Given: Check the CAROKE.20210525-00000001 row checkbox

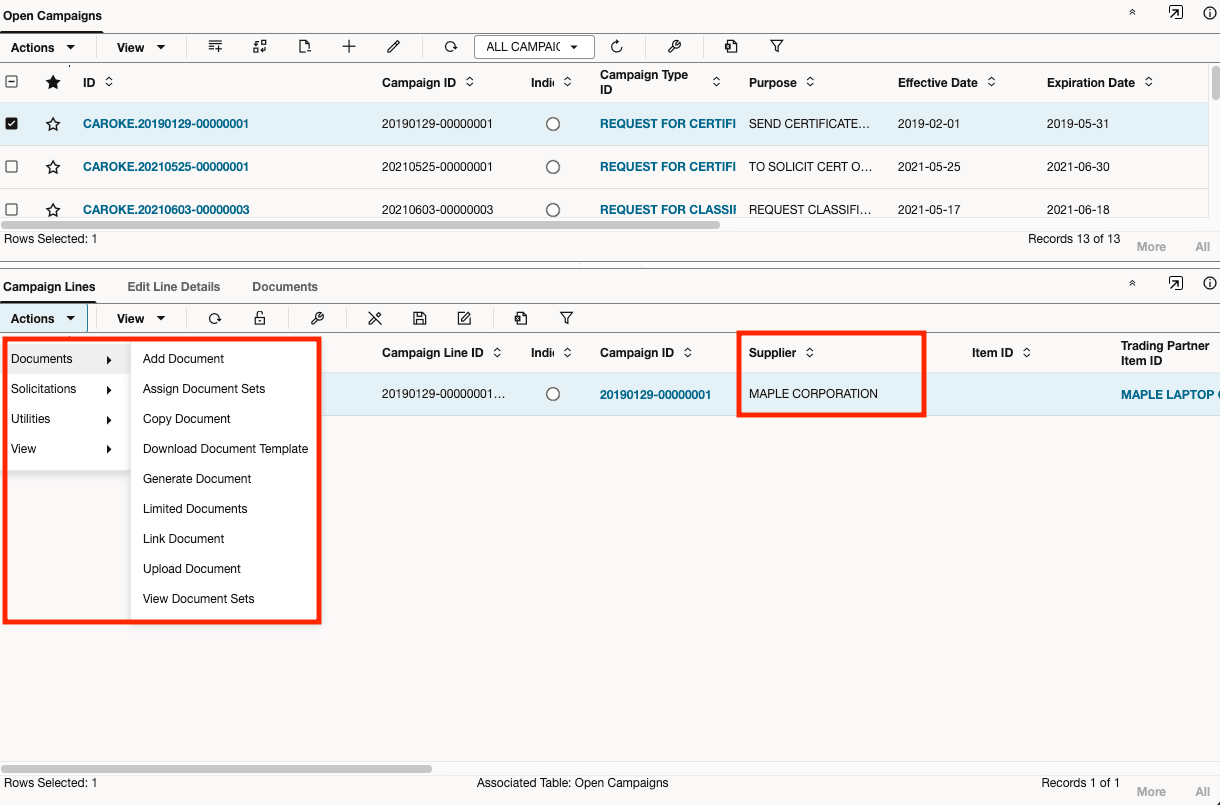Looking at the screenshot, I should (x=12, y=167).
